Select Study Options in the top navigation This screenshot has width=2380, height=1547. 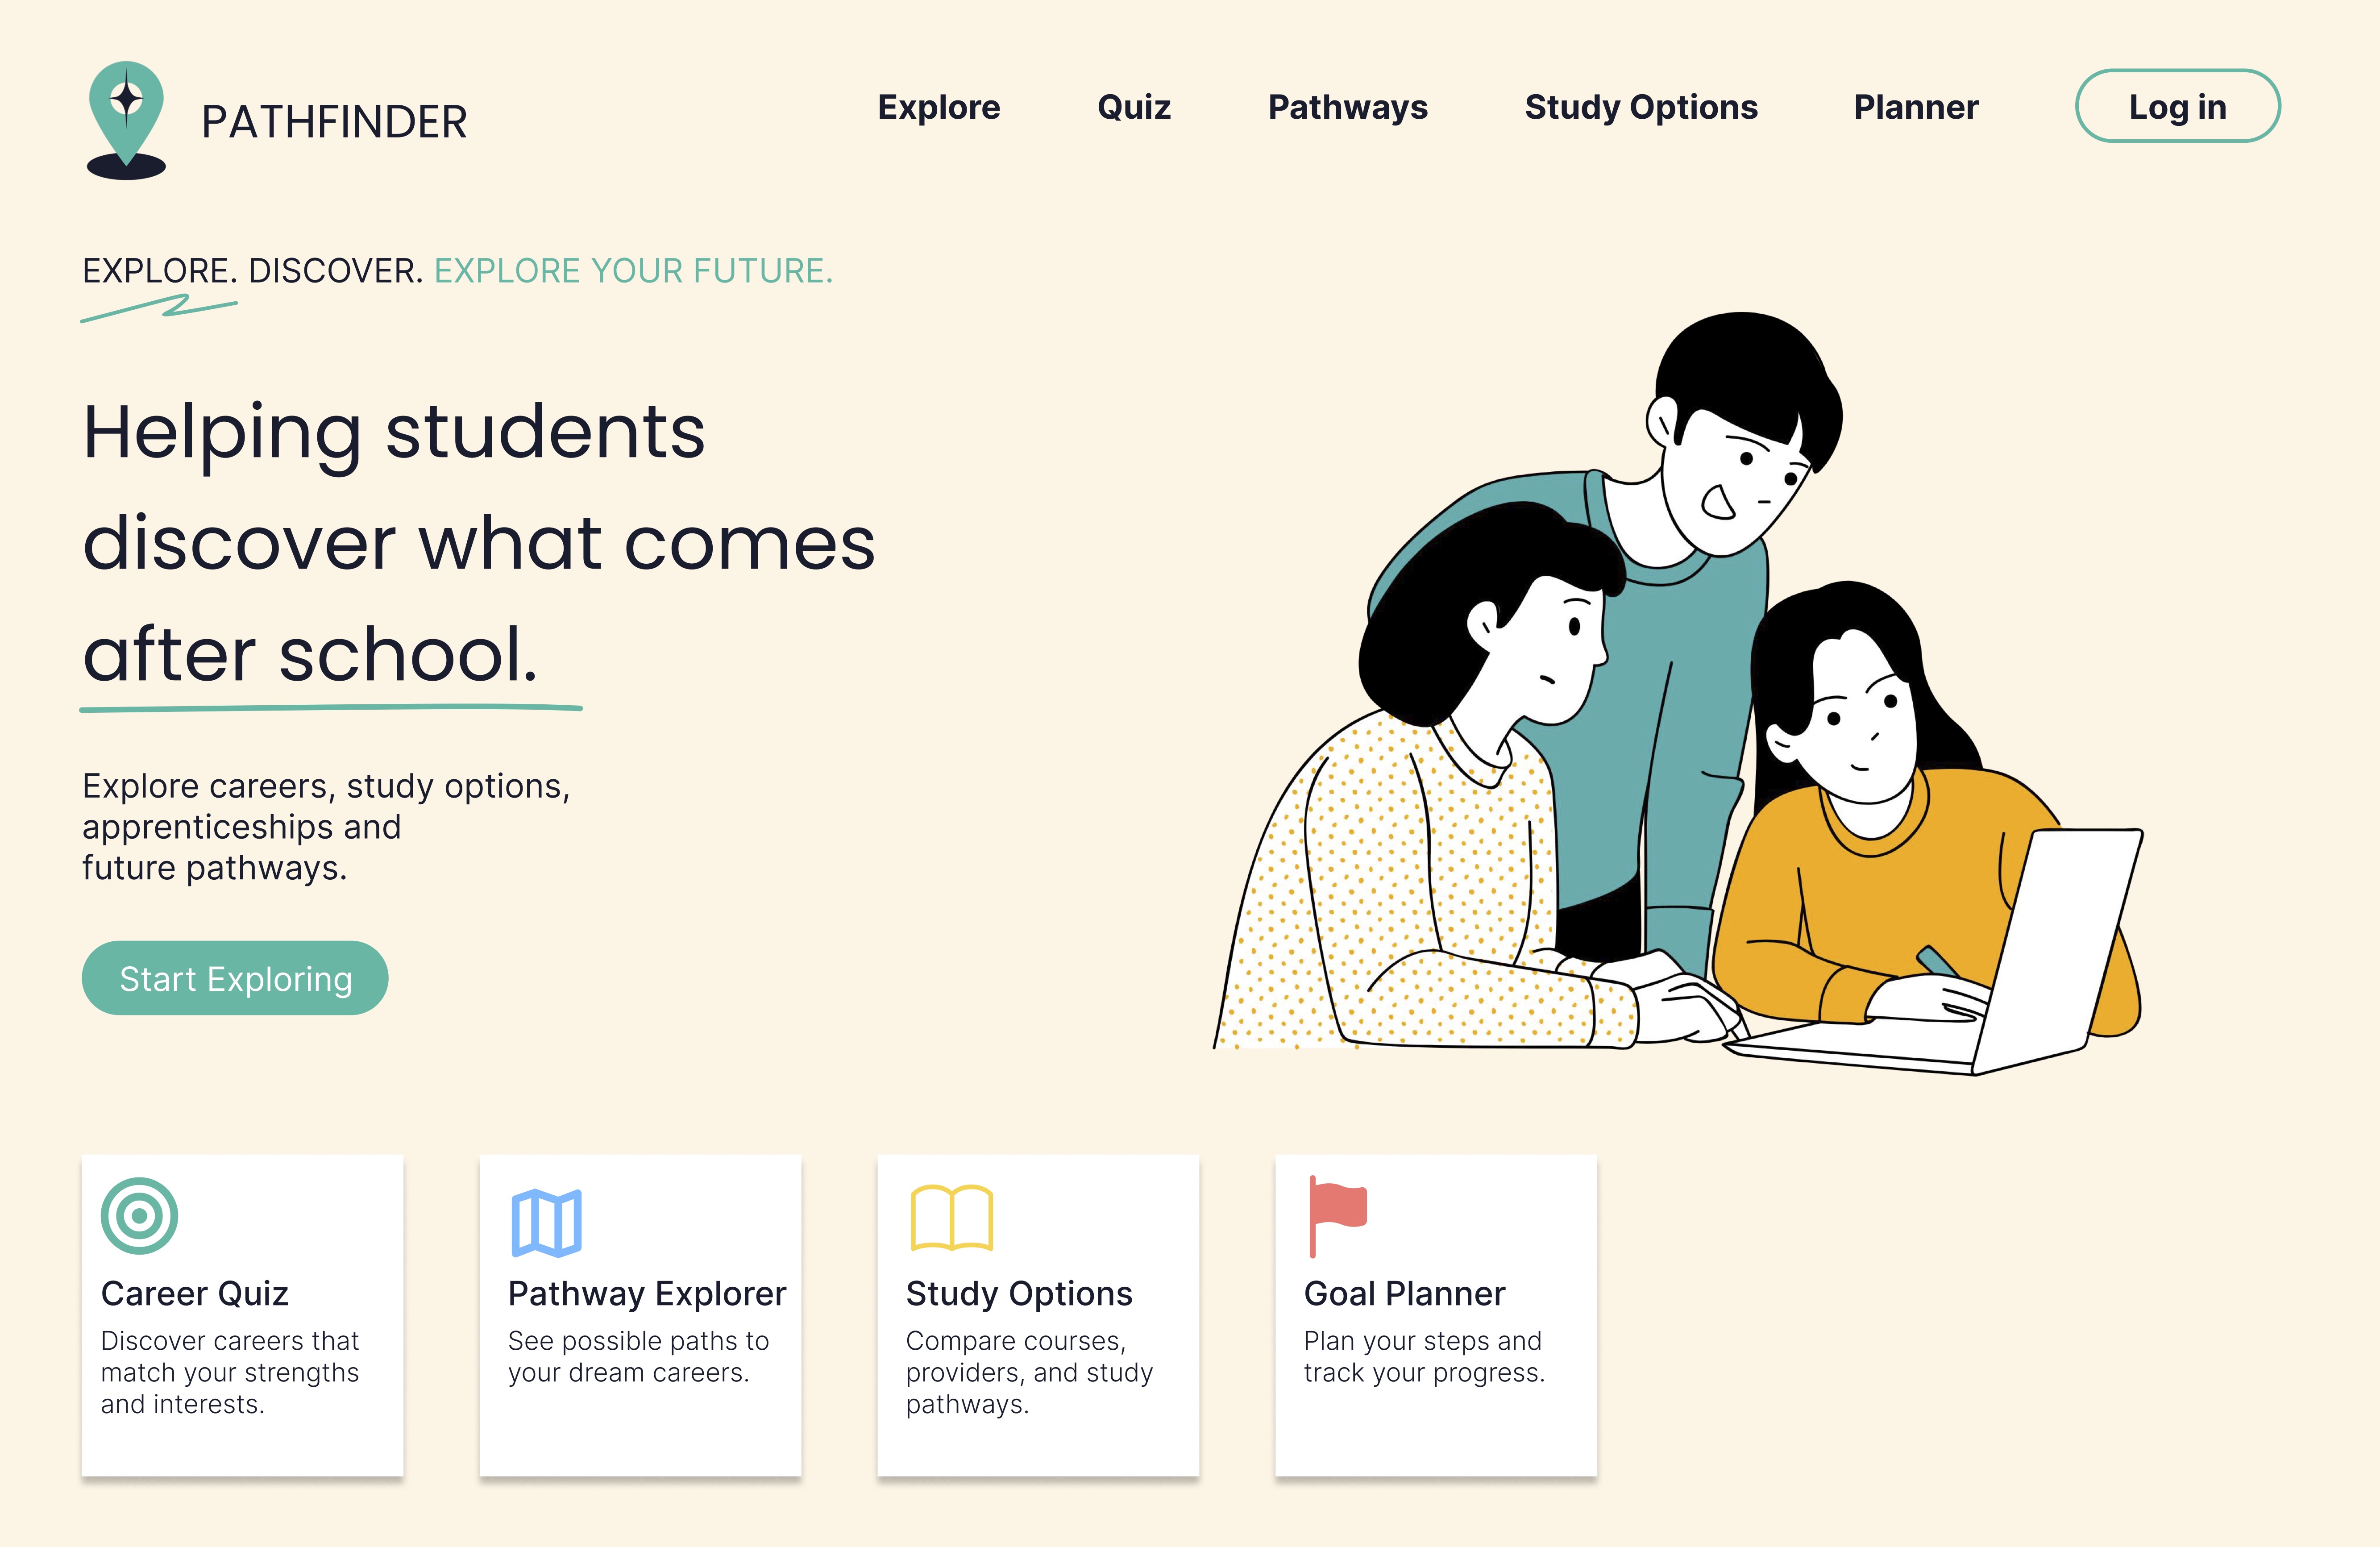coord(1641,107)
